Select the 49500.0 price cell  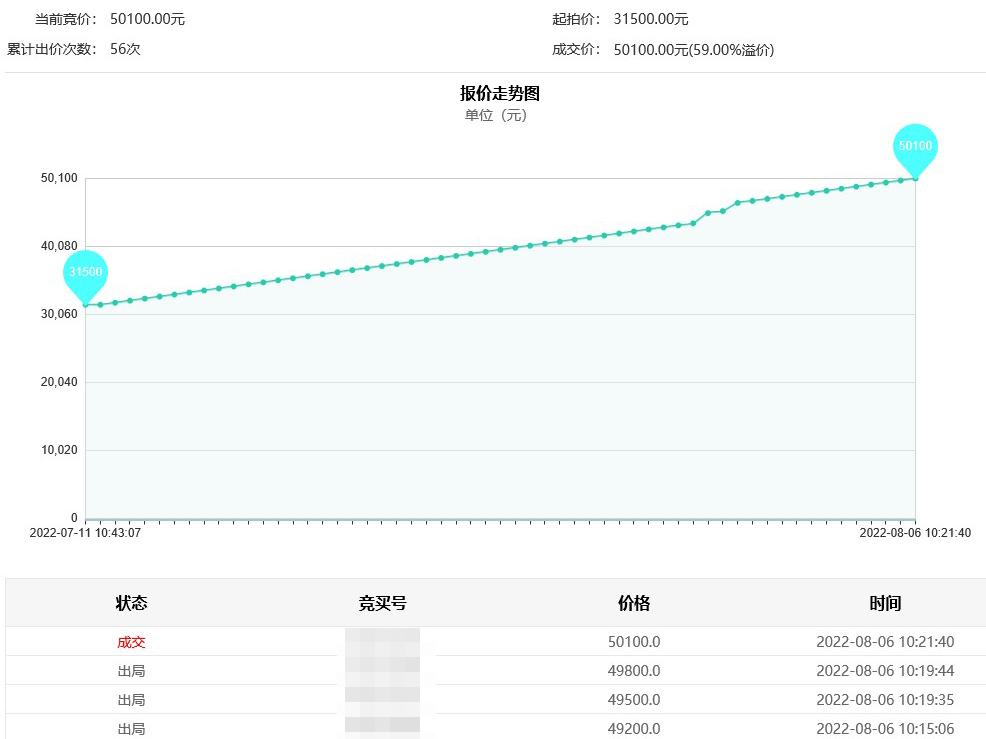coord(634,700)
